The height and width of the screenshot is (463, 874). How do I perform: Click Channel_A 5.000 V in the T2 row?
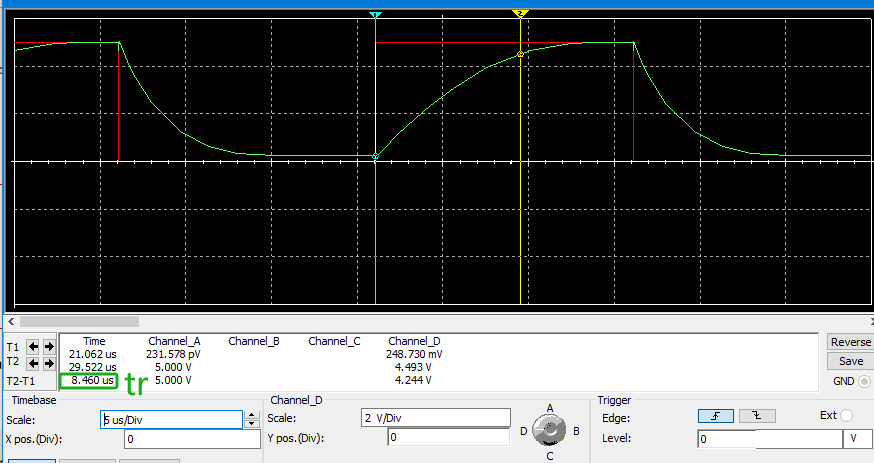pos(173,367)
